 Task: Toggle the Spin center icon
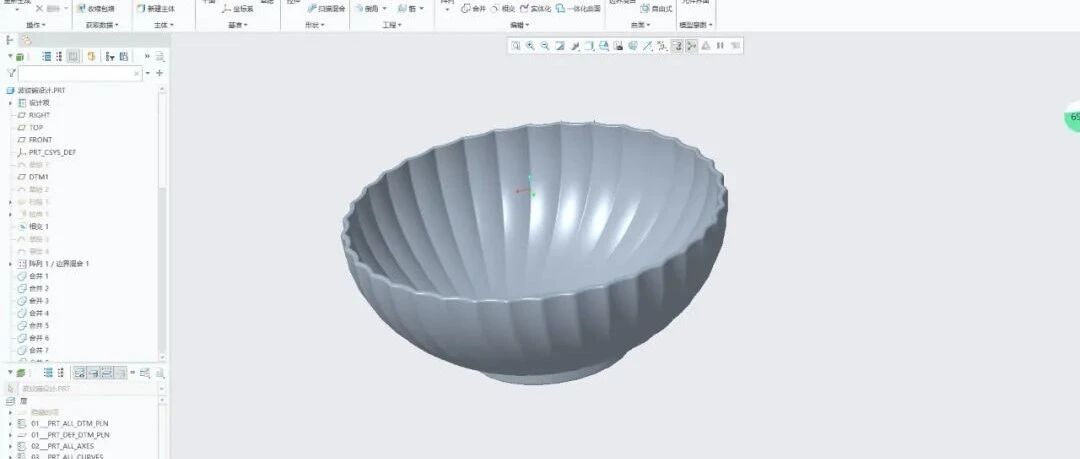(676, 45)
